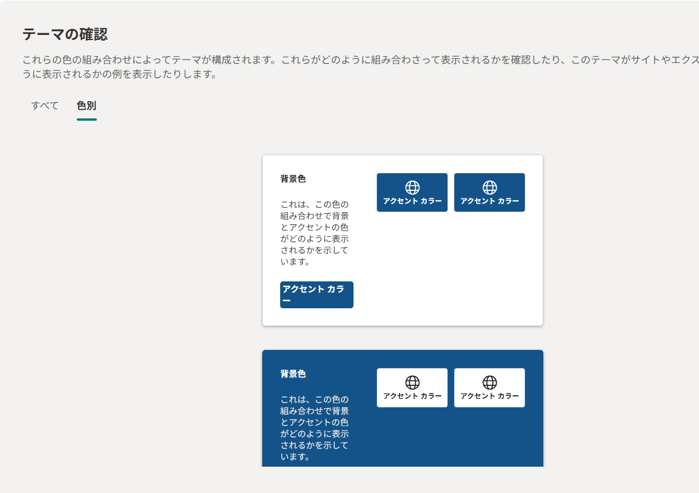
Task: Click the theme explanation text below title
Action: [x=350, y=67]
